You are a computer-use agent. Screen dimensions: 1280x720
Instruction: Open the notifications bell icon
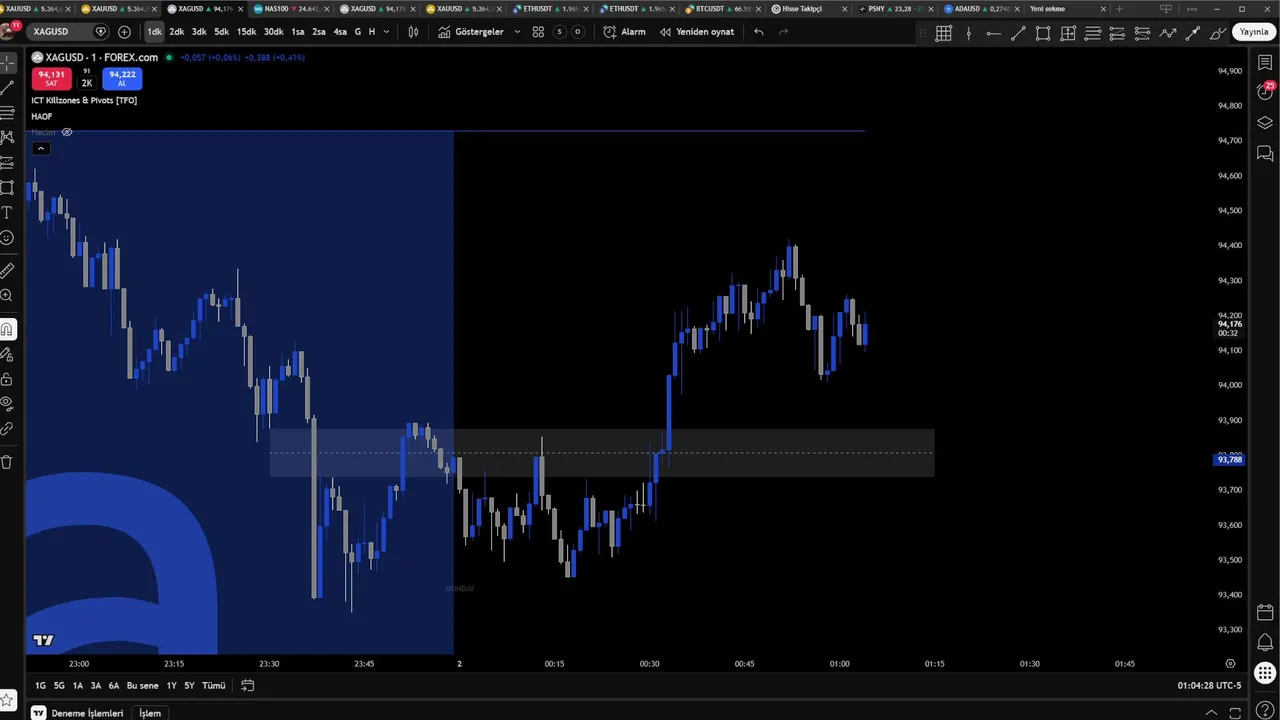point(1265,642)
